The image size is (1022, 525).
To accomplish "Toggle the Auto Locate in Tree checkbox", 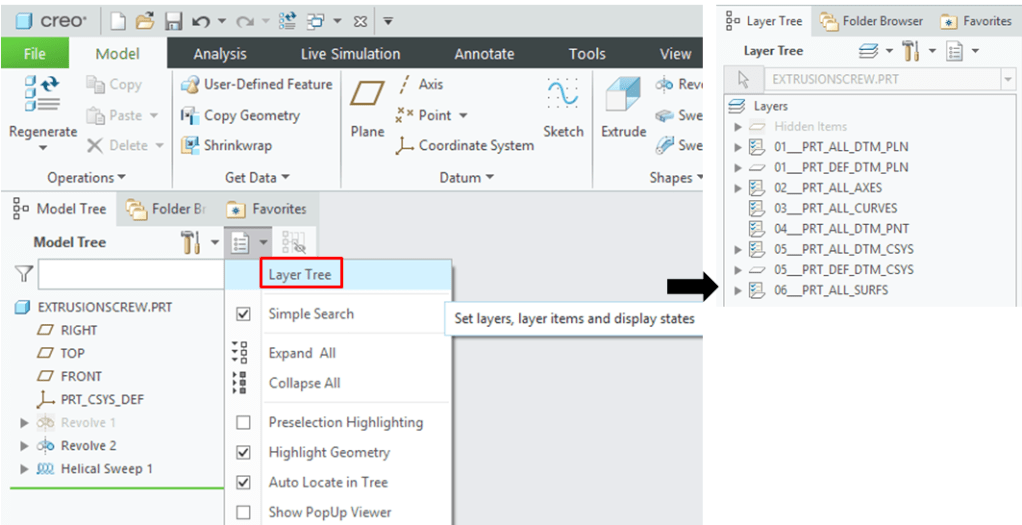I will point(243,482).
